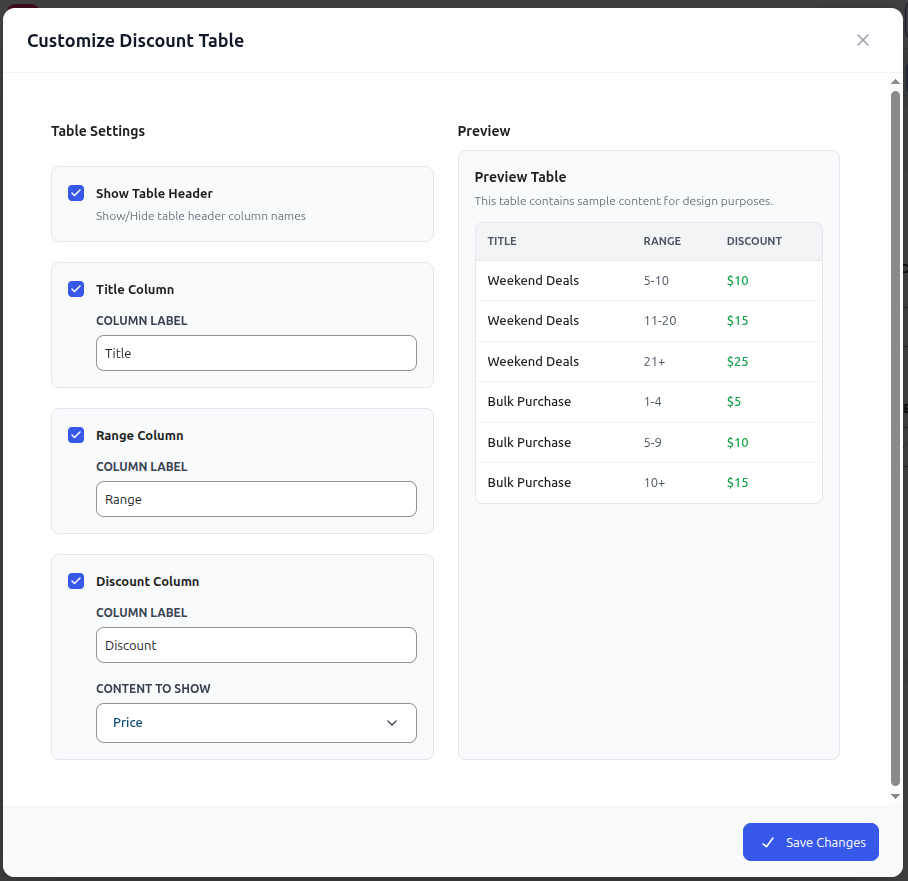Toggle the Discount Column checkbox
Image resolution: width=908 pixels, height=881 pixels.
[x=76, y=581]
